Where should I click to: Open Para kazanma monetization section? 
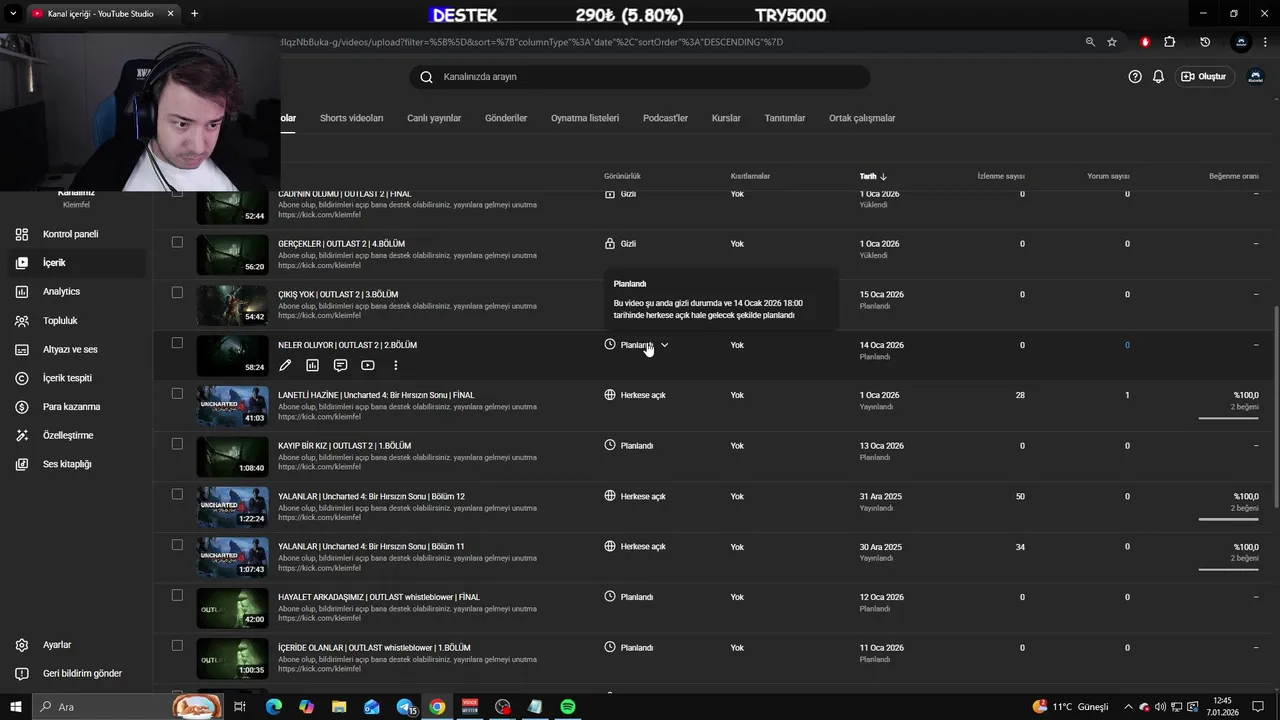pos(75,407)
